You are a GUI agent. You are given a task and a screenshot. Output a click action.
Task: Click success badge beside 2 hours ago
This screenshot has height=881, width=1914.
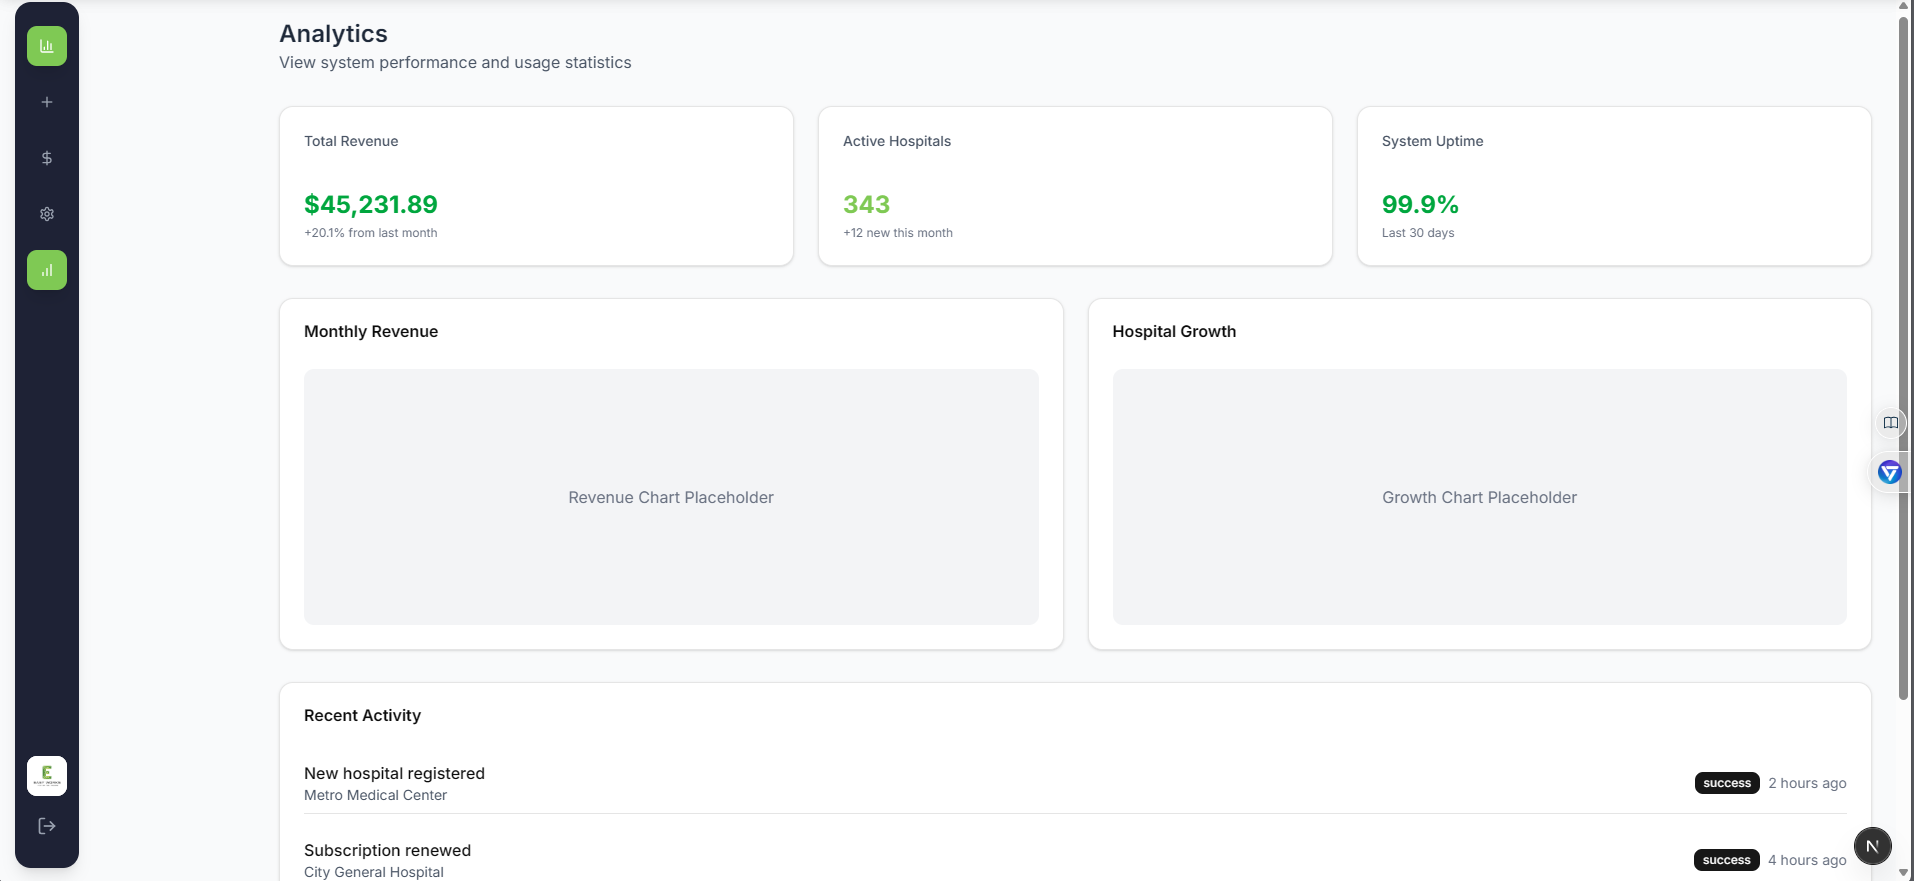(x=1727, y=783)
